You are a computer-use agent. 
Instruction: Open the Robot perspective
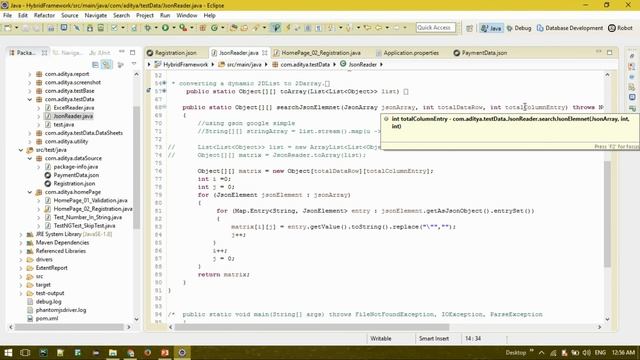click(x=620, y=28)
